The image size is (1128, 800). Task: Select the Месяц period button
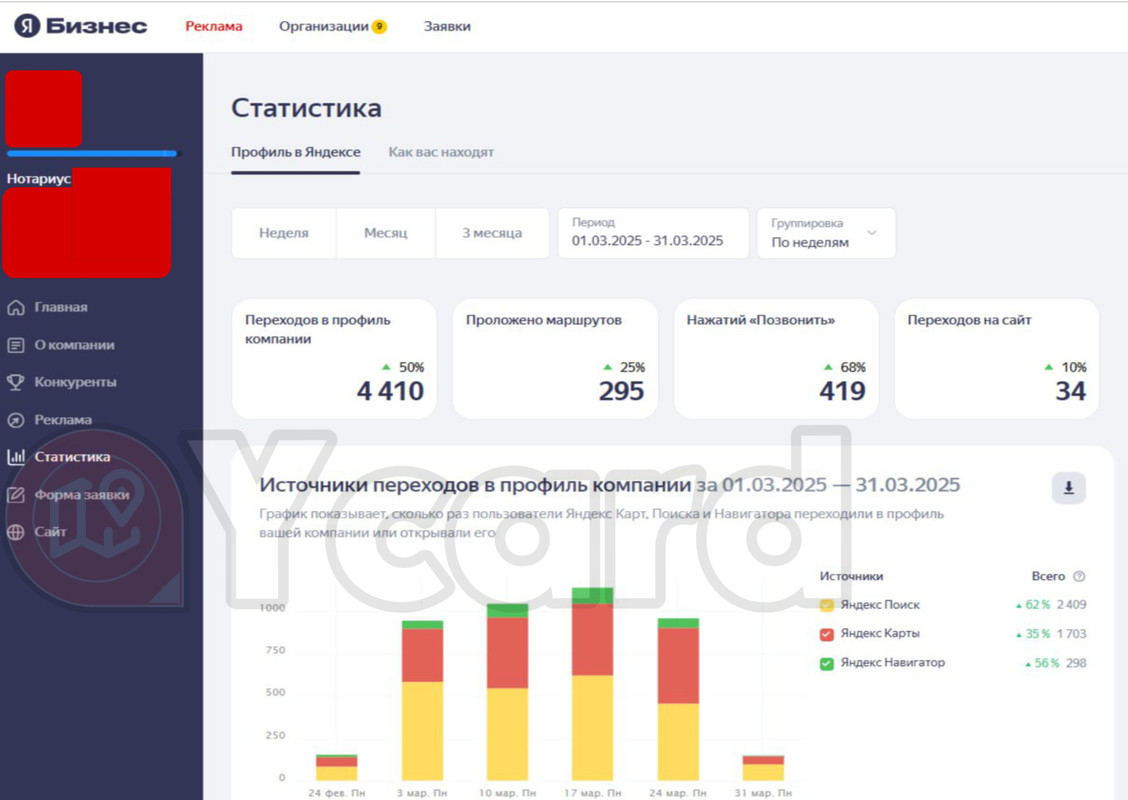click(x=386, y=233)
